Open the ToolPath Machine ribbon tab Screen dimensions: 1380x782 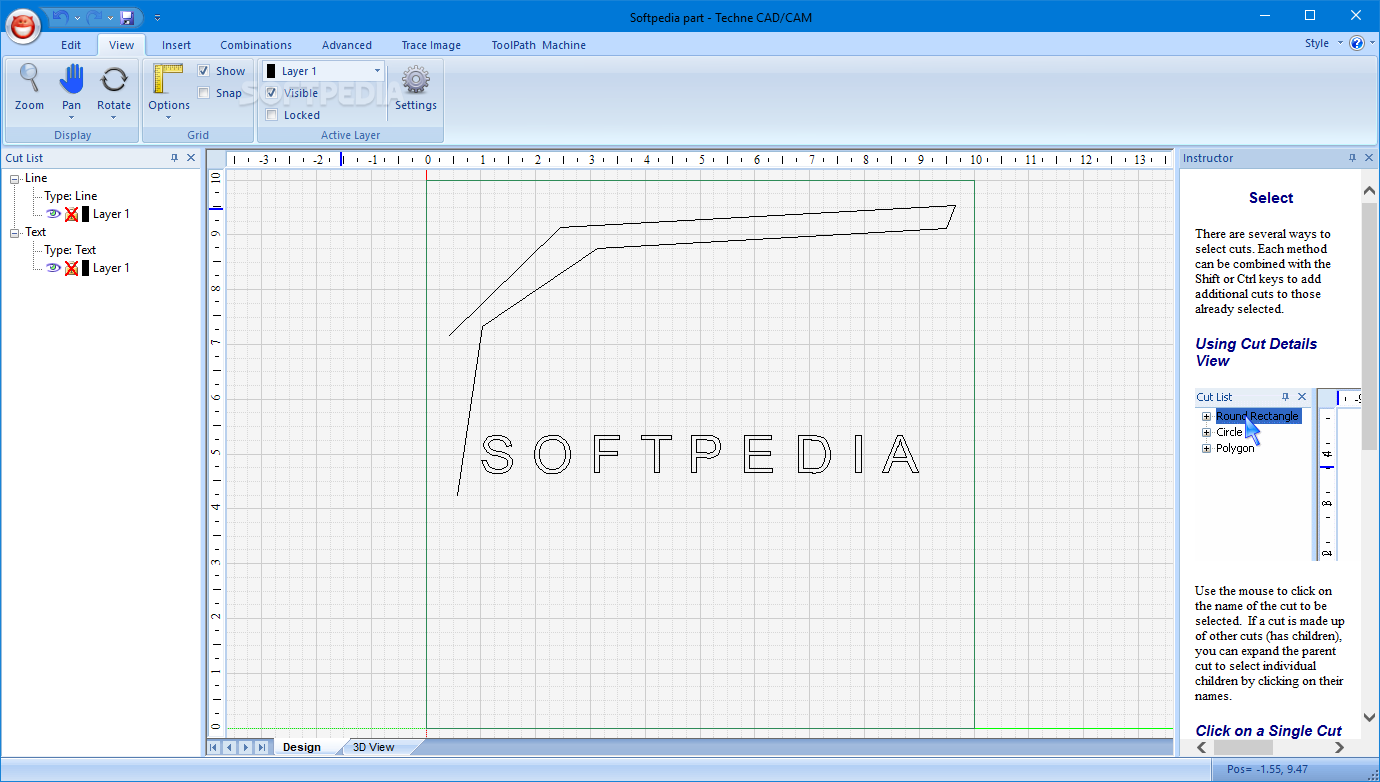pos(538,45)
